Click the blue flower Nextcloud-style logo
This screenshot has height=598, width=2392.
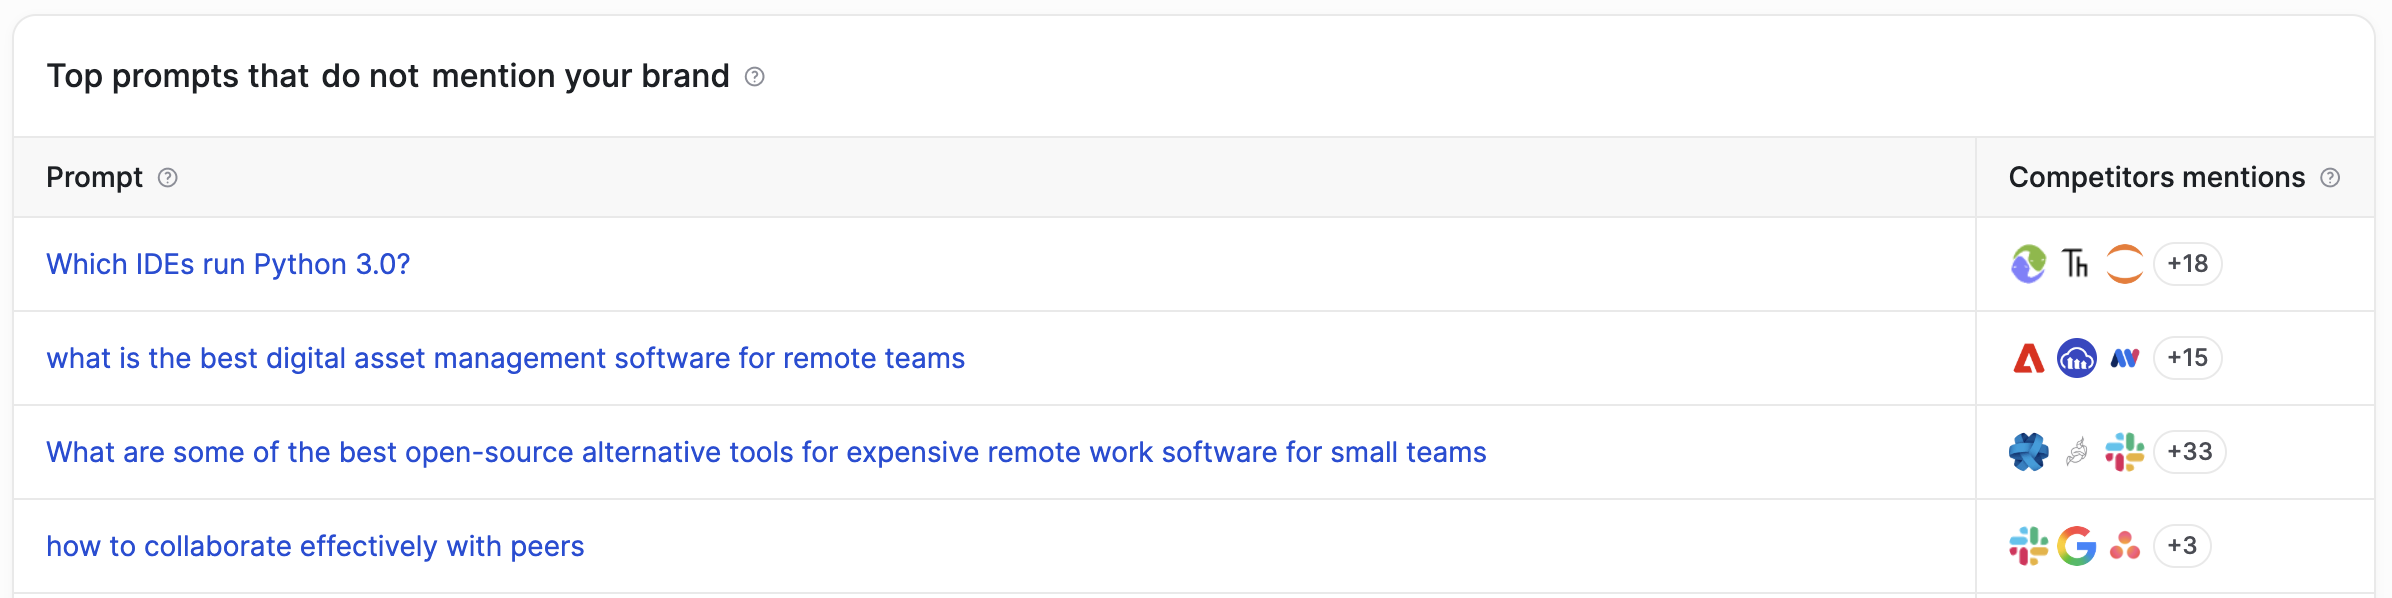pyautogui.click(x=2029, y=452)
